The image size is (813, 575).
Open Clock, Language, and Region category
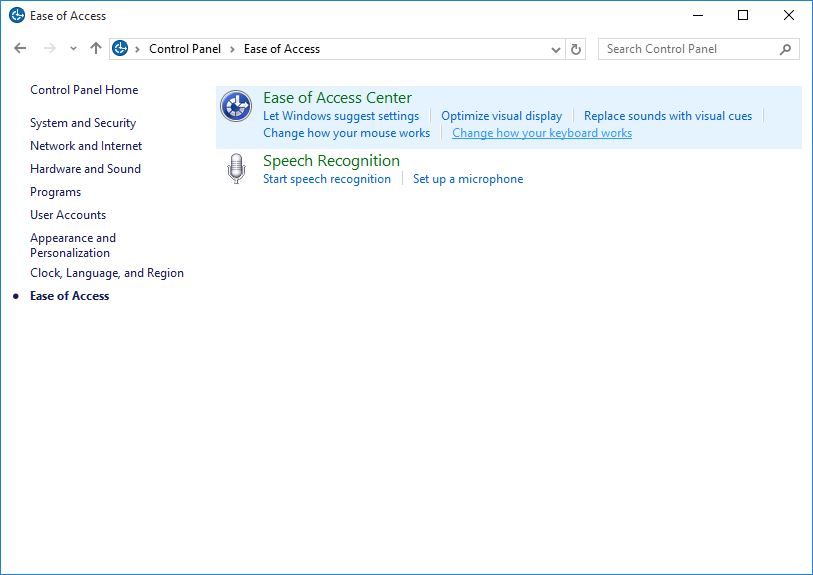click(107, 273)
